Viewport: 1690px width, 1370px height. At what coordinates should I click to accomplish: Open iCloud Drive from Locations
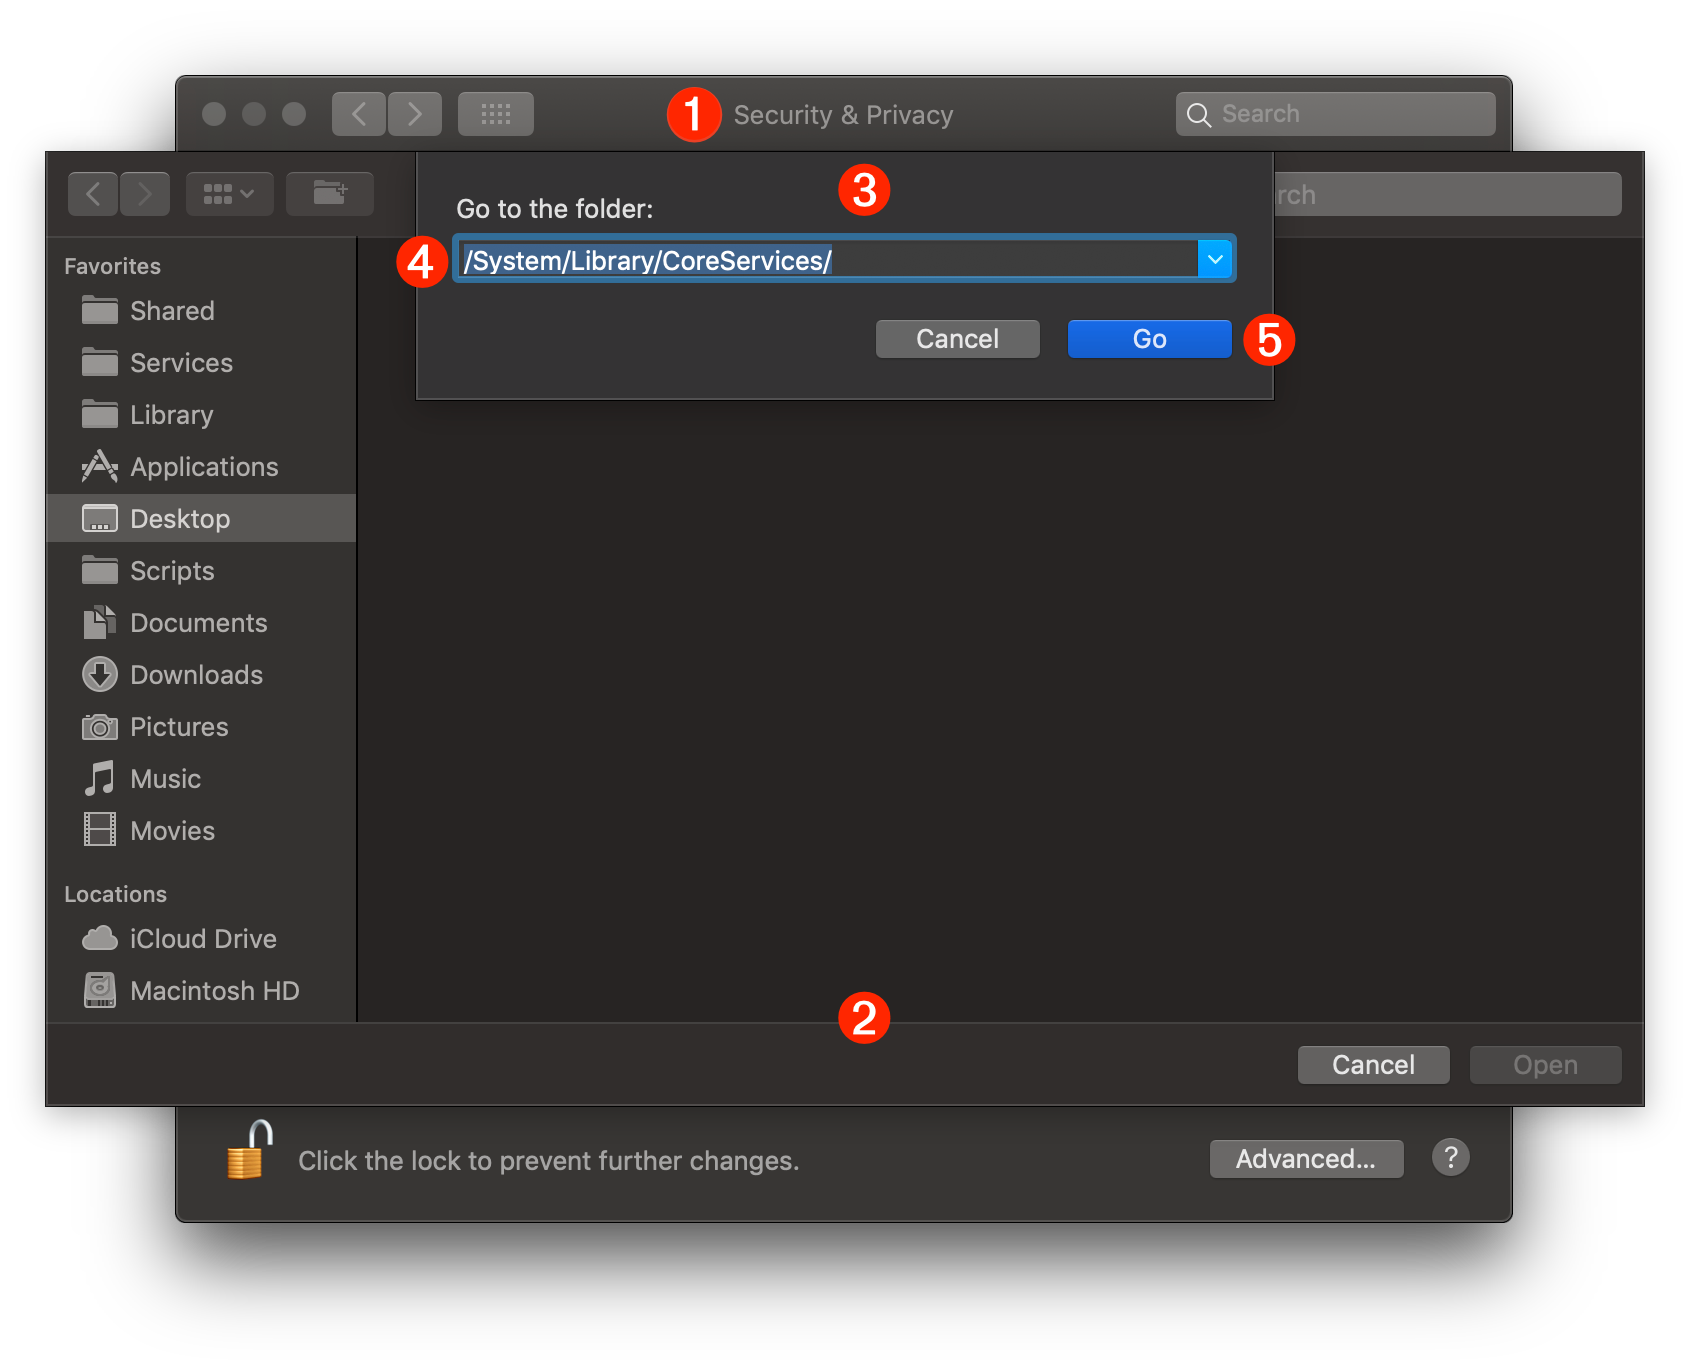[202, 938]
